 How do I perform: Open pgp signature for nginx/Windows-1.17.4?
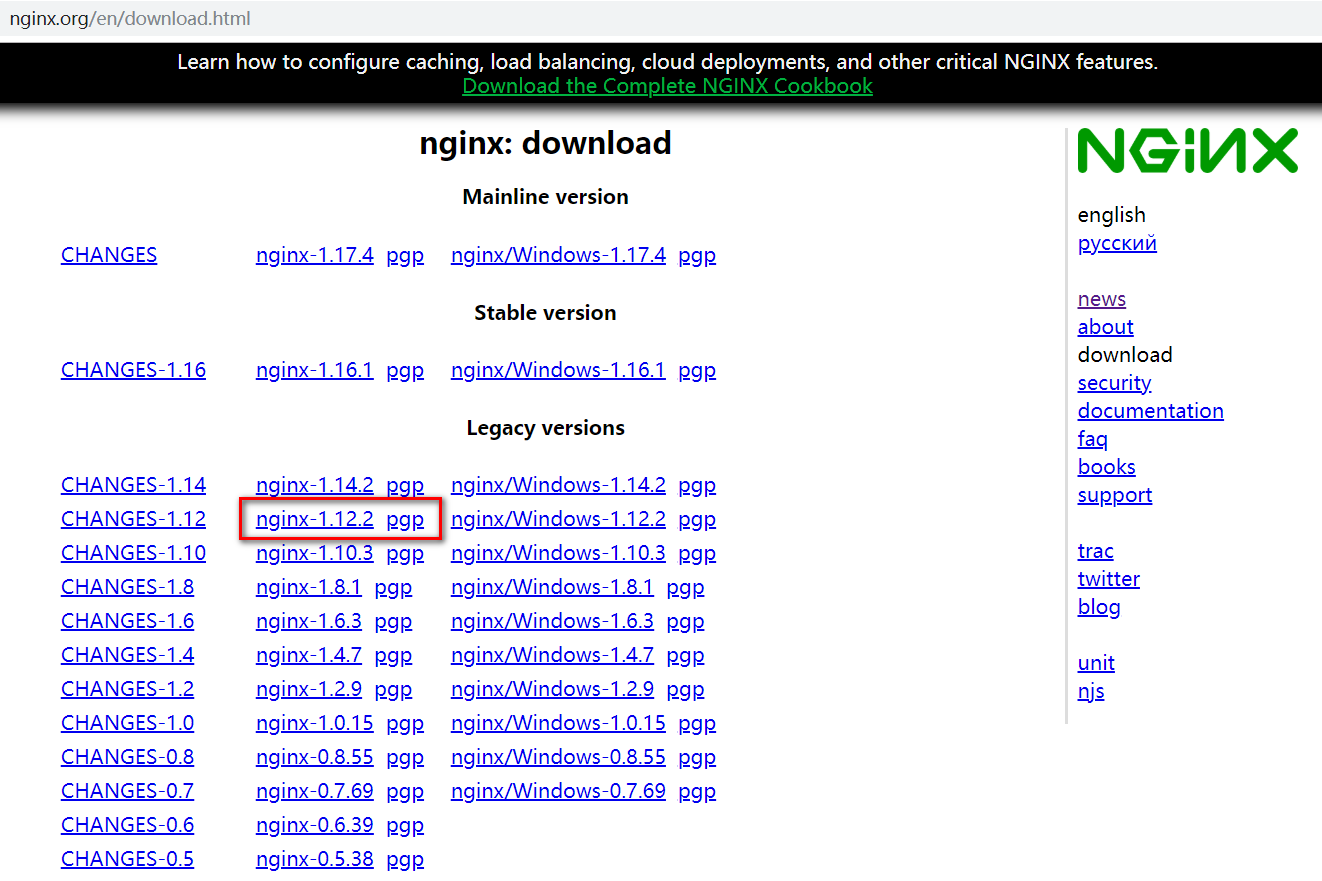[x=697, y=256]
